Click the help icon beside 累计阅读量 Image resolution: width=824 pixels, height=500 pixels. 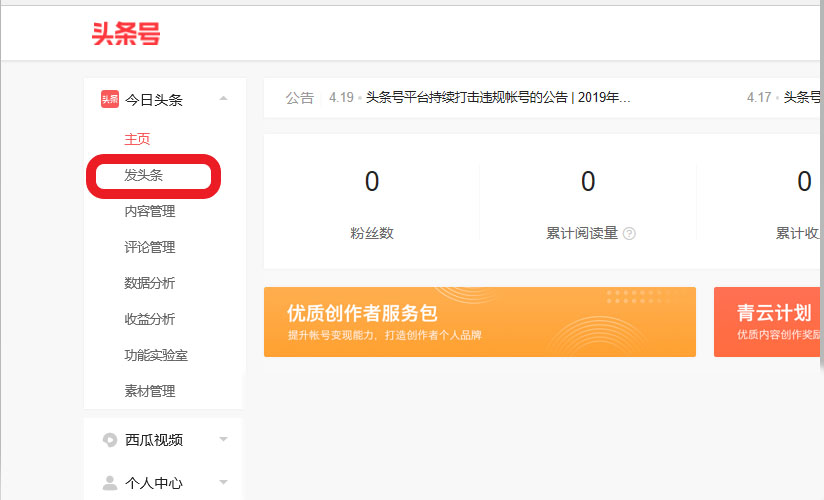pos(629,233)
